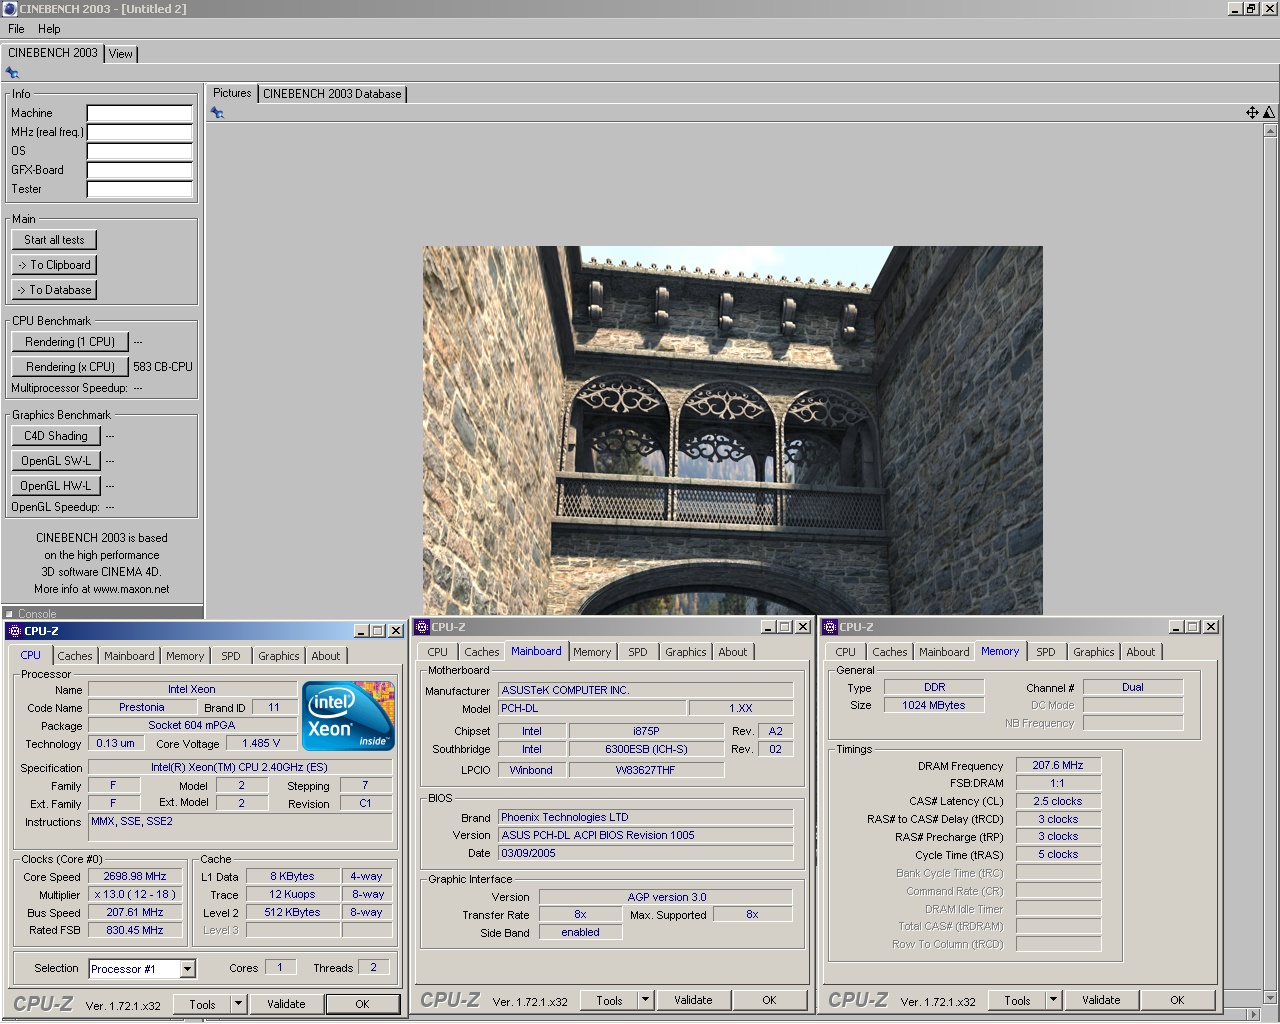
Task: Click in the Machine input field
Action: 140,113
